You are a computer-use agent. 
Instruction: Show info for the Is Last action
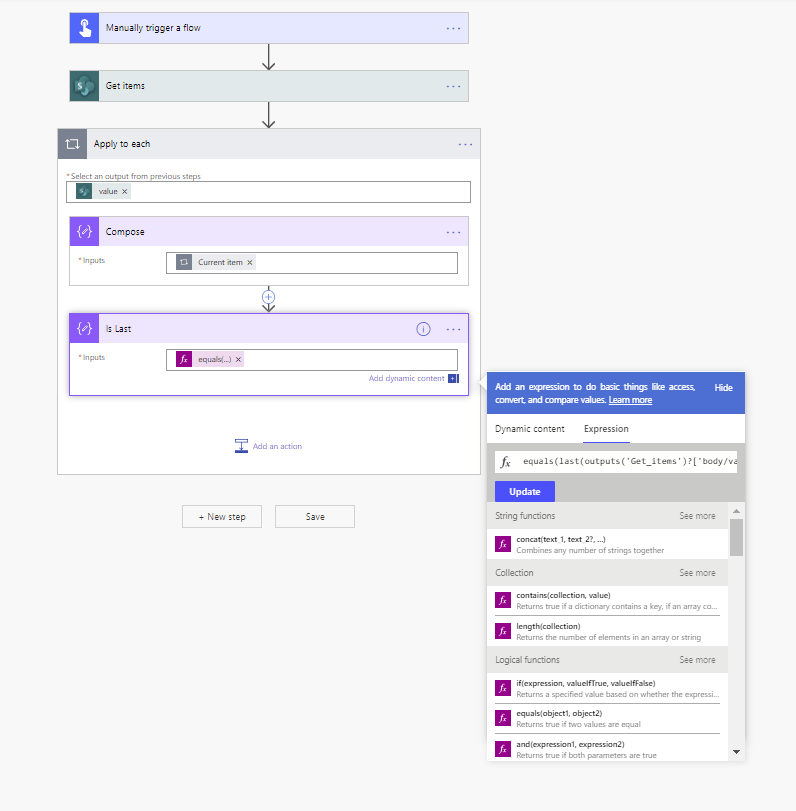(423, 329)
